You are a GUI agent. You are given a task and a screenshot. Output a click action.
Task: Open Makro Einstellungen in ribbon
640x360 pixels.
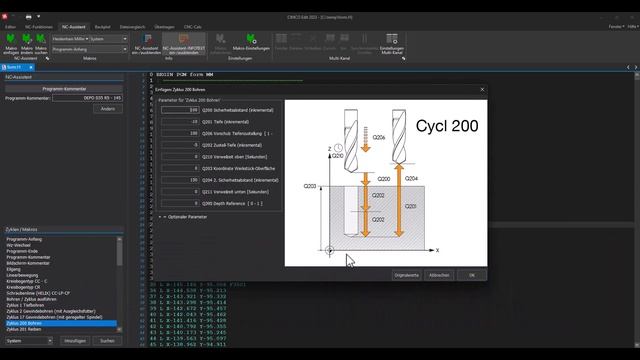click(251, 42)
